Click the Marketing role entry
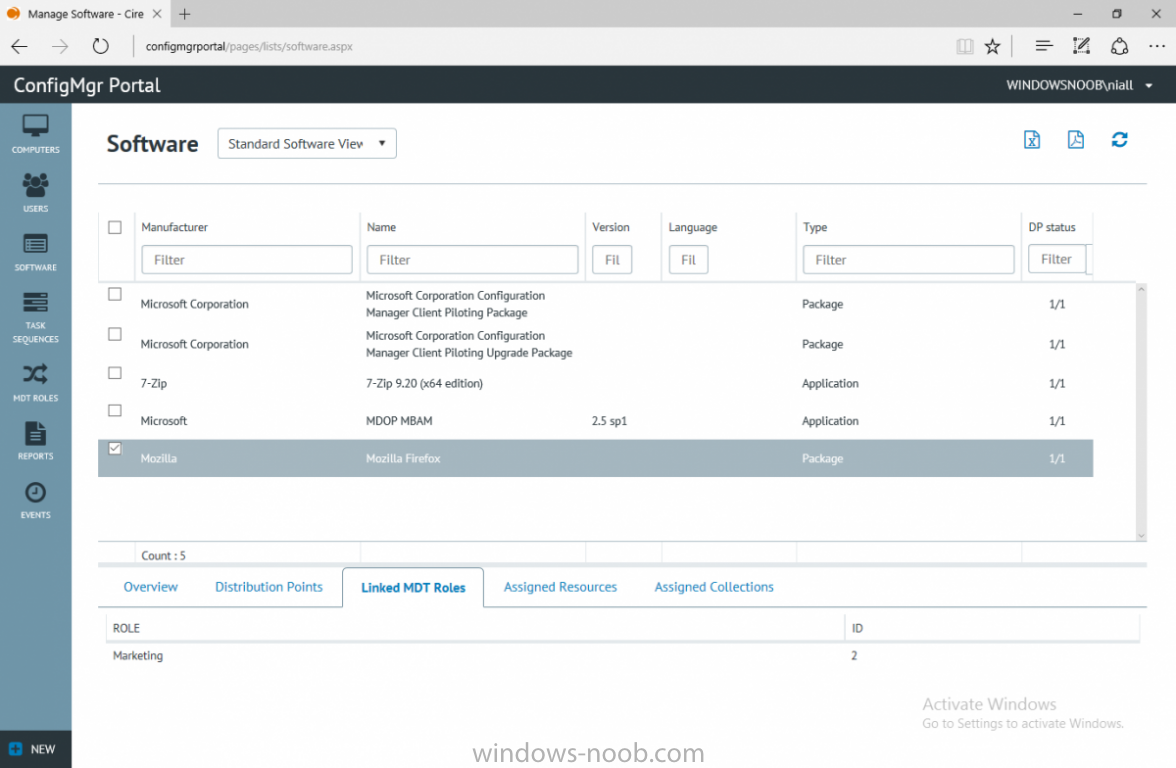This screenshot has width=1176, height=768. click(138, 656)
